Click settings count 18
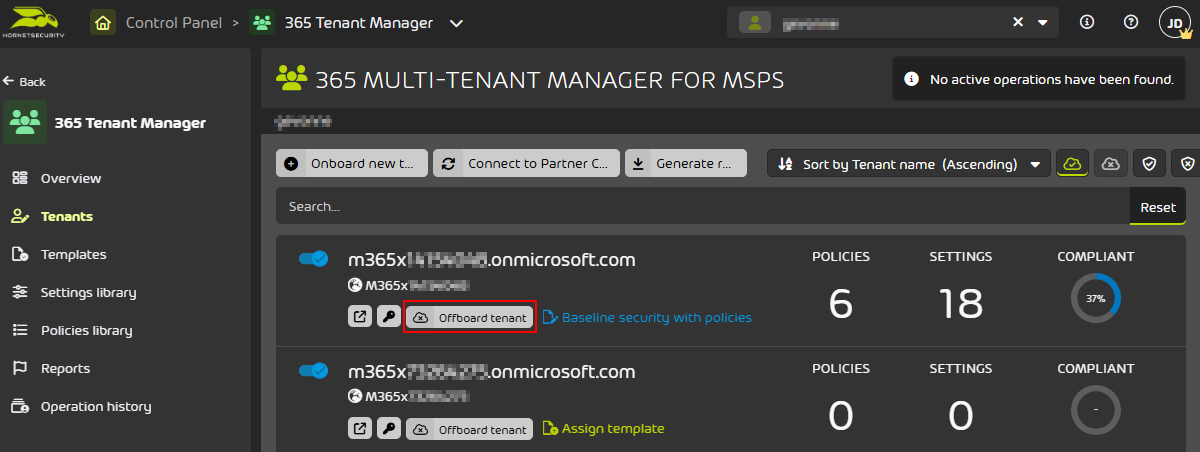The image size is (1200, 452). coord(961,303)
